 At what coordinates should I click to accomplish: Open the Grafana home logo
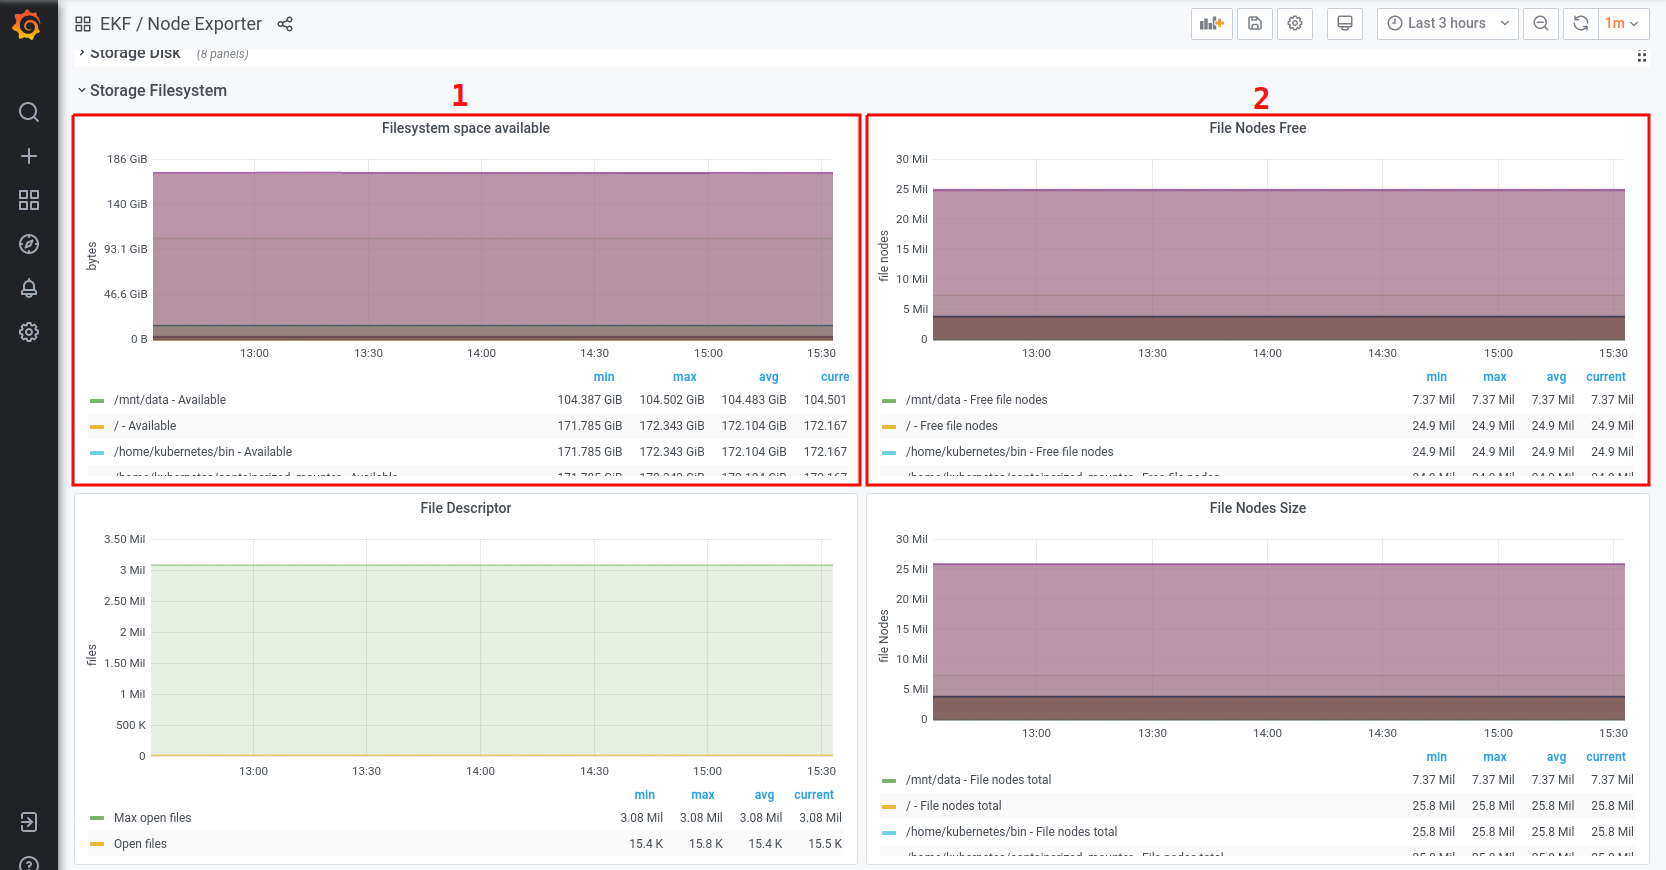click(28, 24)
